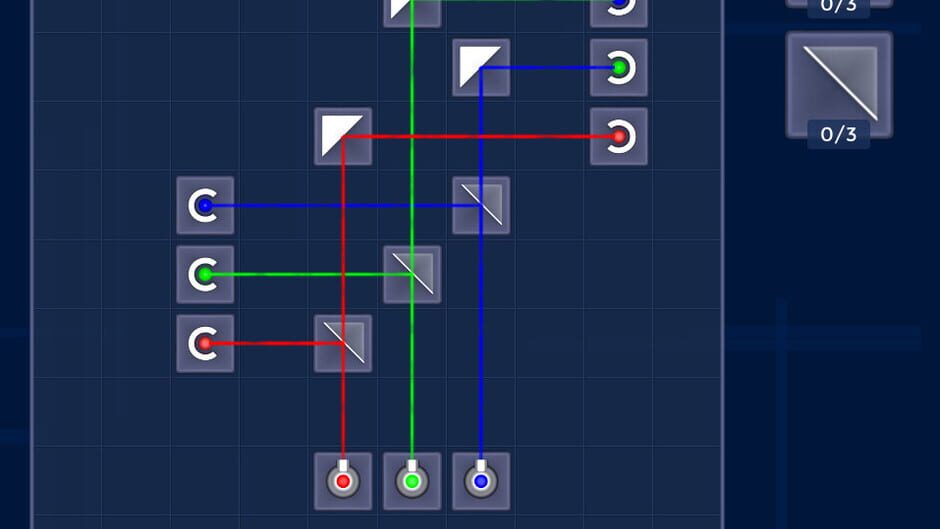The image size is (940, 529).
Task: Select the beam splitter on the green beam
Action: pyautogui.click(x=412, y=274)
